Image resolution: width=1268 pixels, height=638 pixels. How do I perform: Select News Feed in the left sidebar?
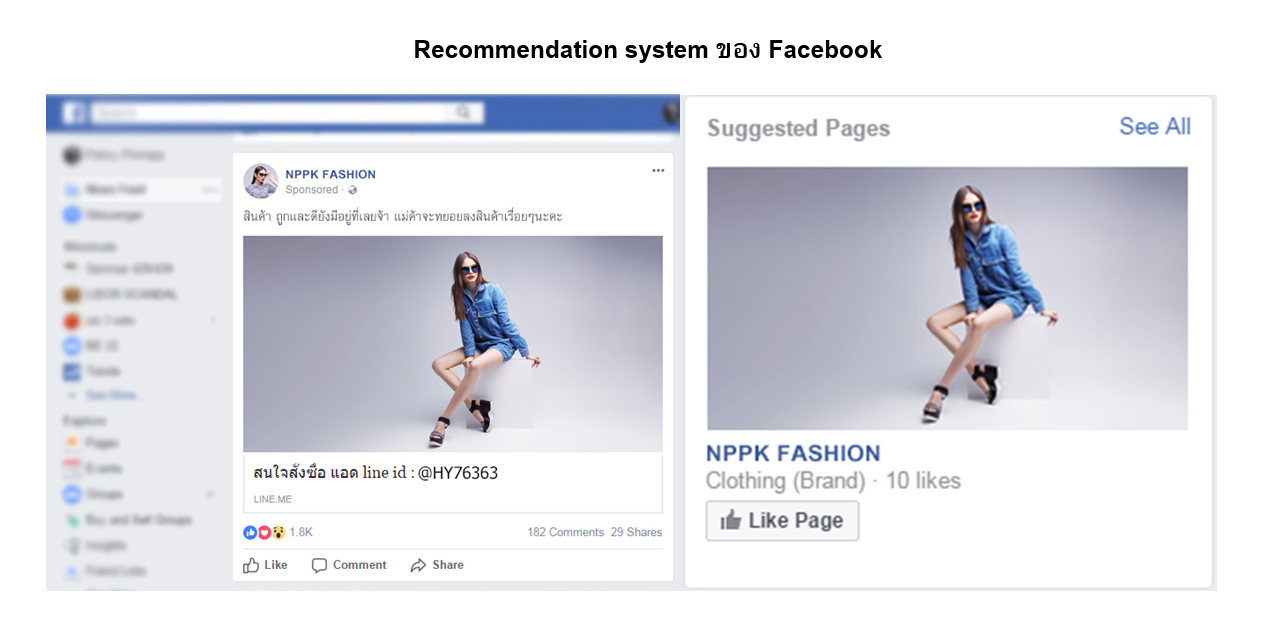click(115, 189)
